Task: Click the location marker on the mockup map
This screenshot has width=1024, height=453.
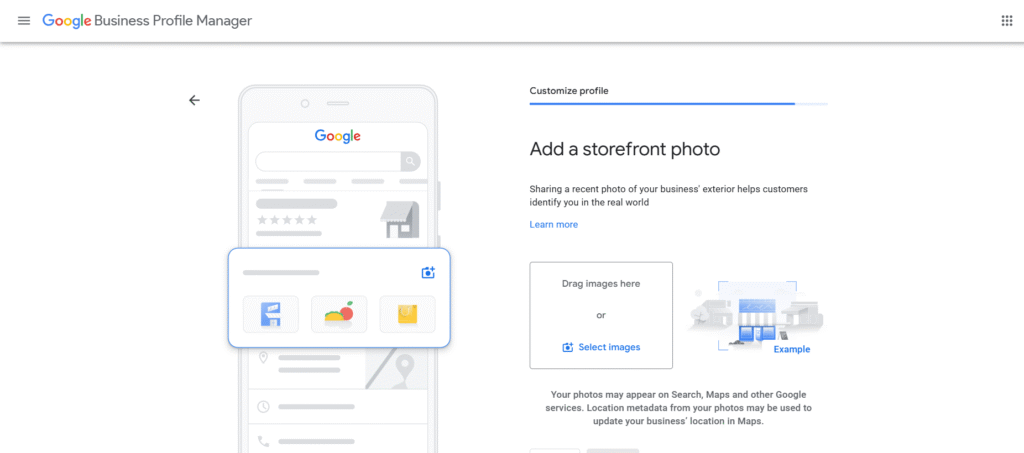Action: [x=405, y=367]
